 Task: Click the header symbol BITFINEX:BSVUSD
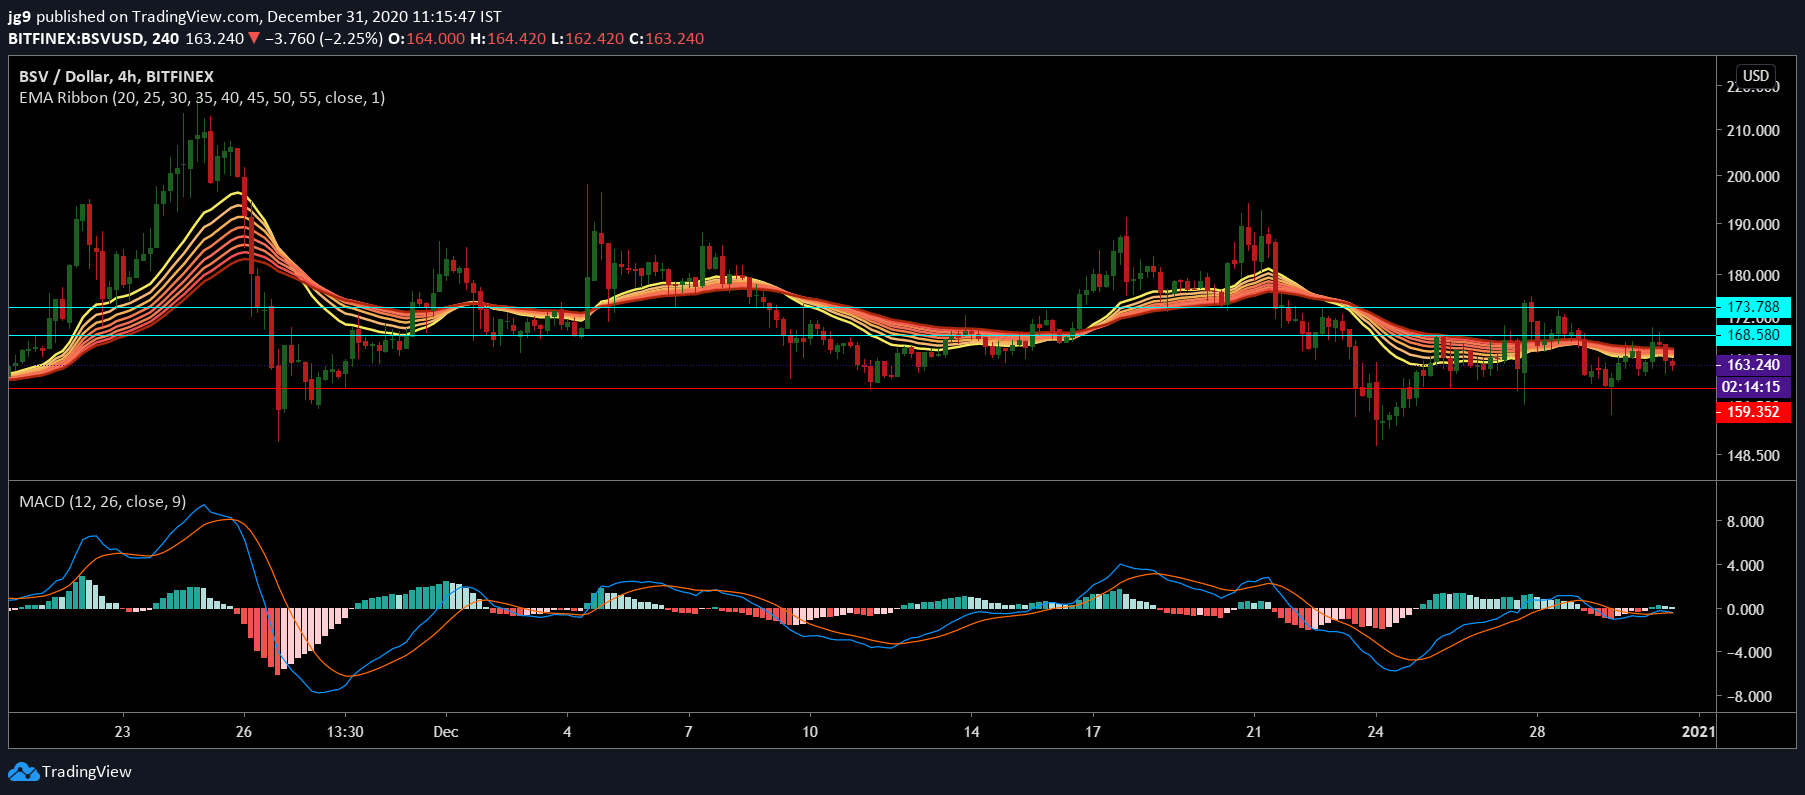(x=76, y=39)
